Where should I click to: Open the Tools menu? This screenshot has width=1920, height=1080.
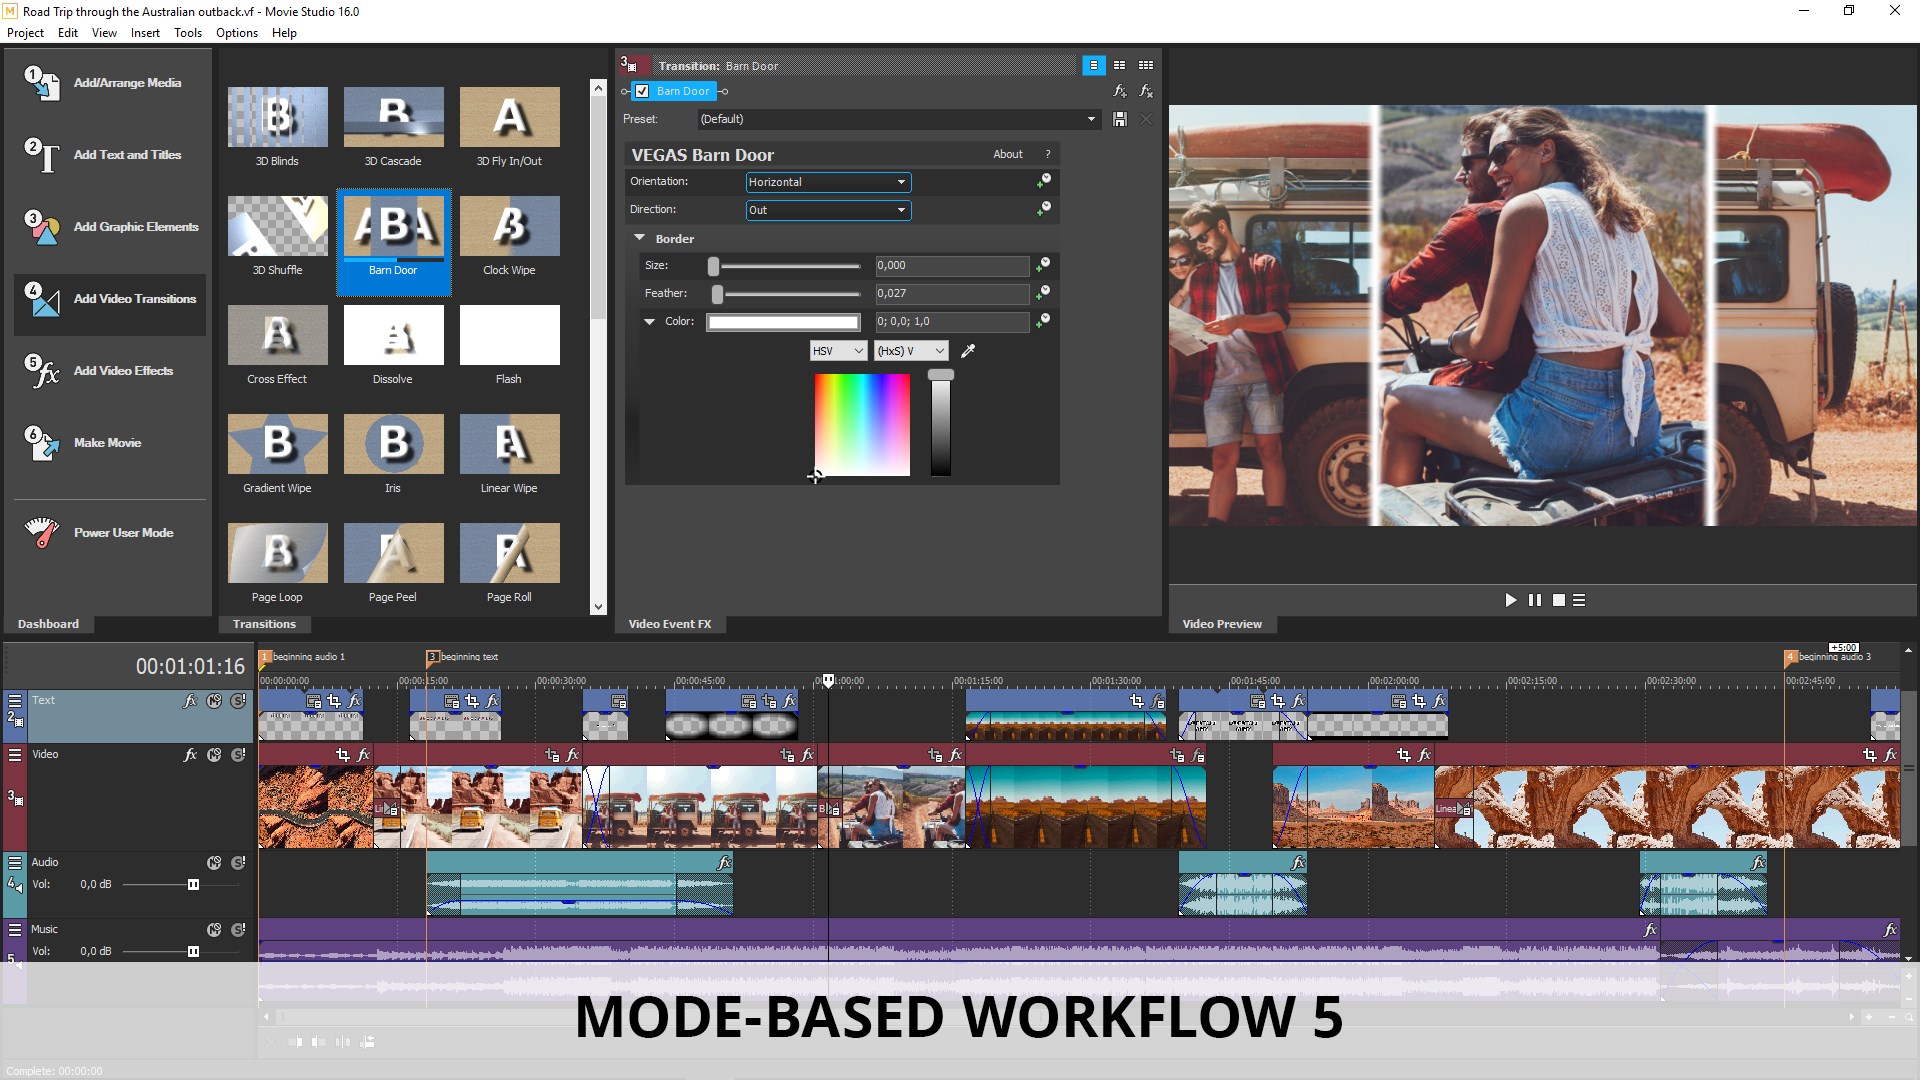pos(187,33)
